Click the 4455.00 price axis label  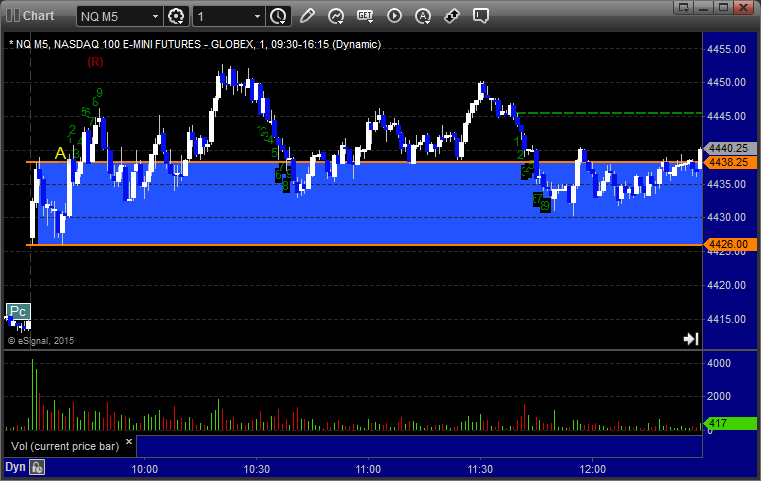pos(727,49)
